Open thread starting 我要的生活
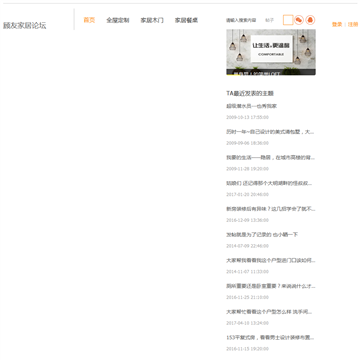This screenshot has width=360, height=360. [270, 157]
